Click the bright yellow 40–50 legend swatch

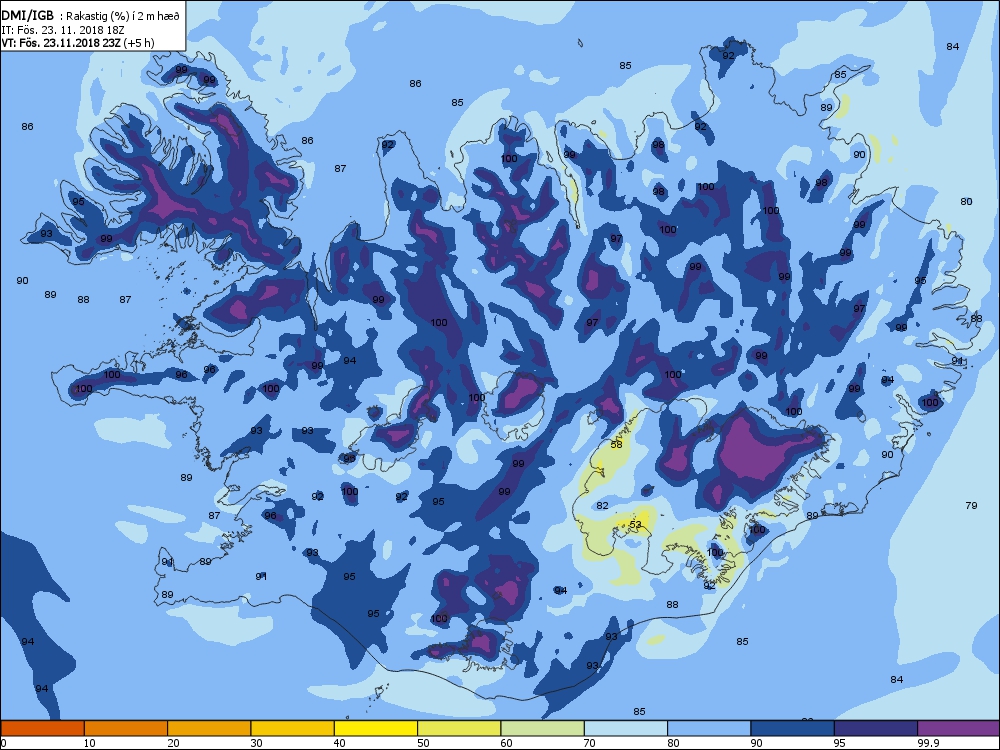[376, 728]
